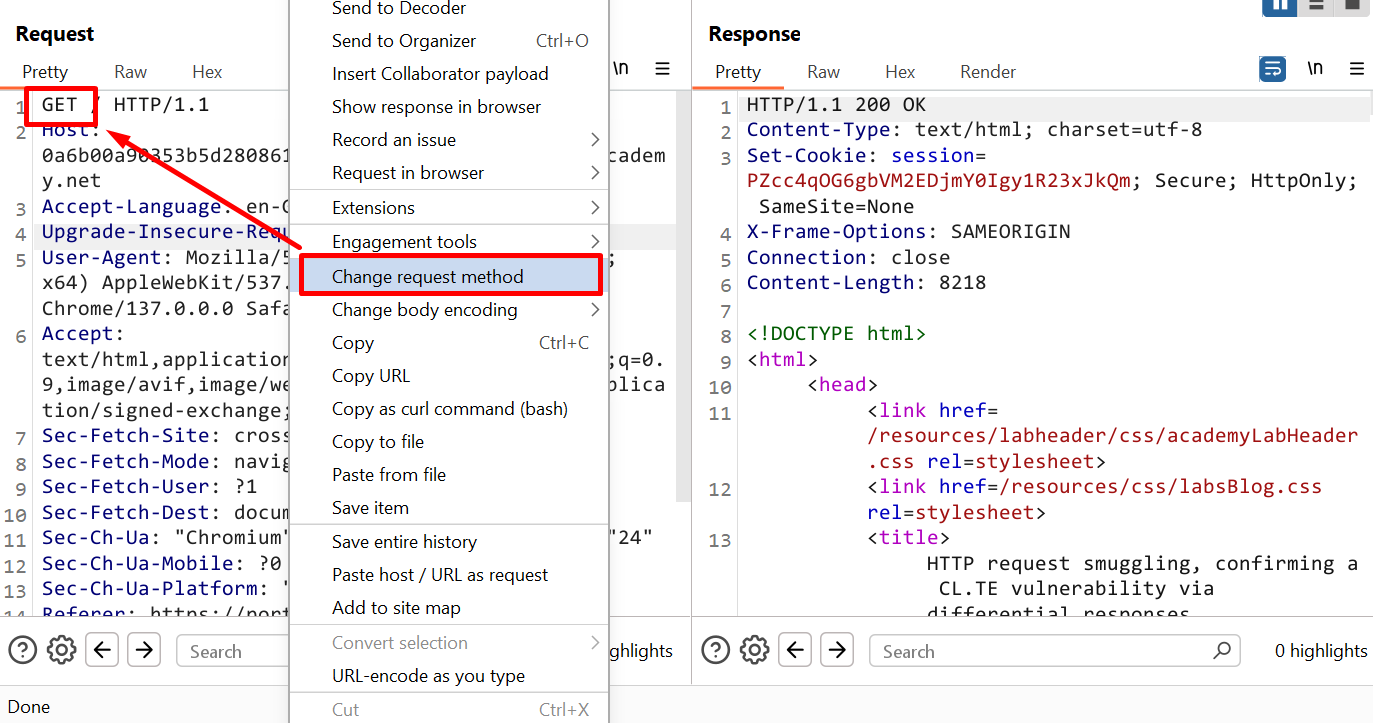Click the previous match arrow in Request search
The image size is (1373, 723).
coord(102,650)
